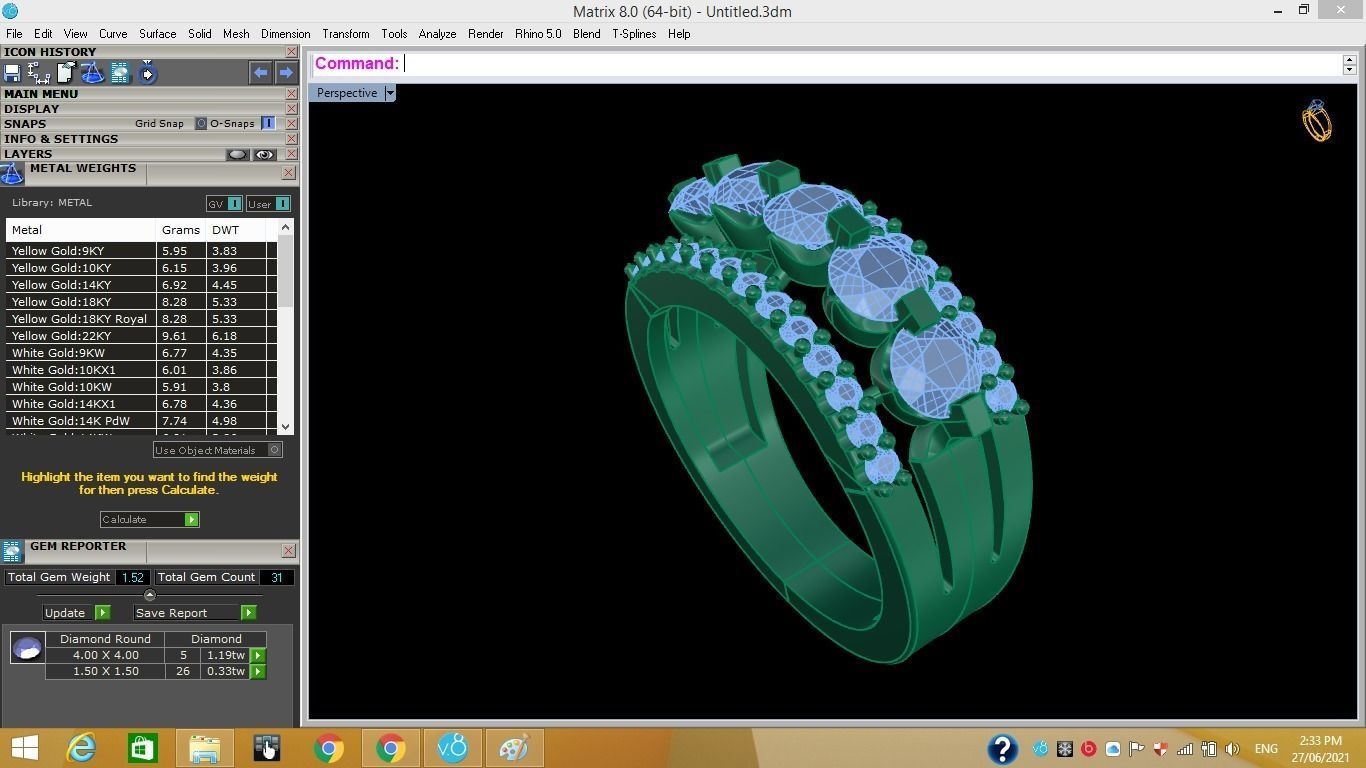Close the Icon History panel

tap(291, 52)
